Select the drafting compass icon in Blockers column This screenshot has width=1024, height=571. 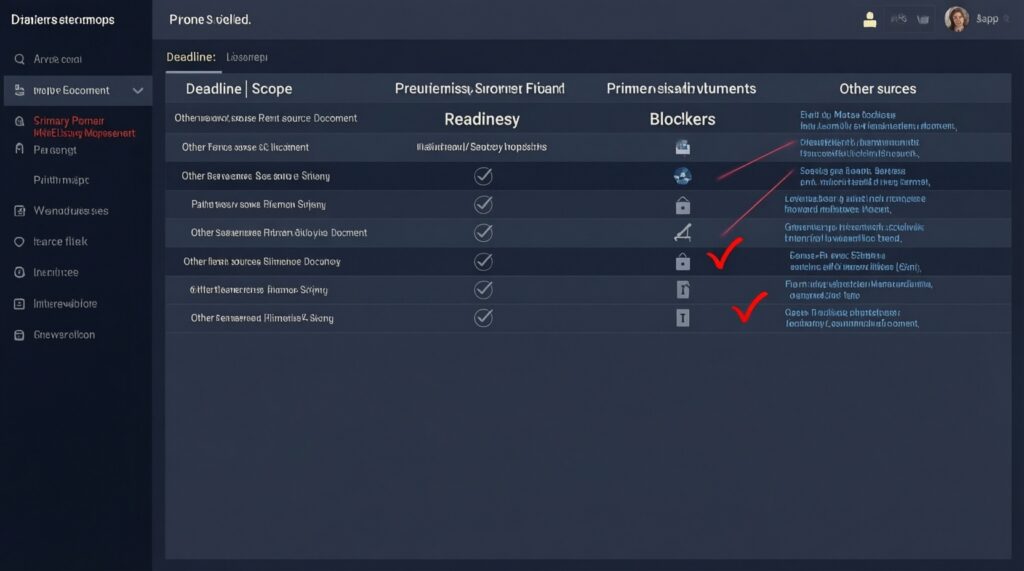click(x=683, y=233)
